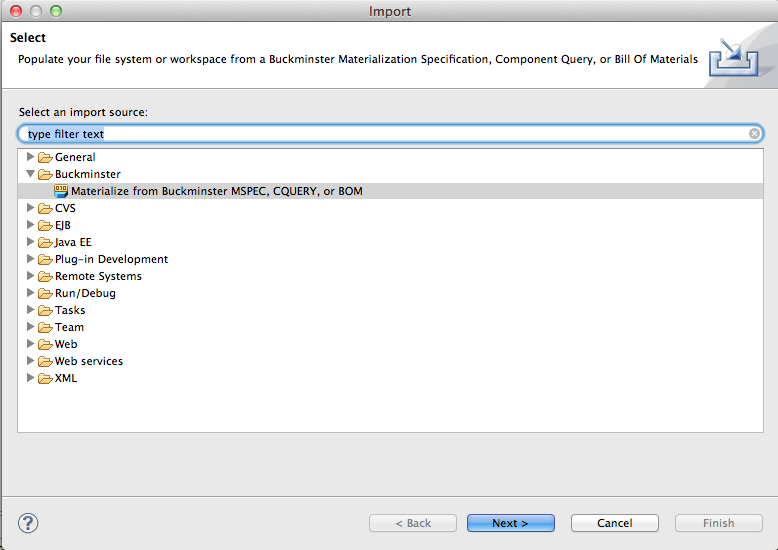Expand the General folder node
Screen dimensions: 778x550
[30, 157]
